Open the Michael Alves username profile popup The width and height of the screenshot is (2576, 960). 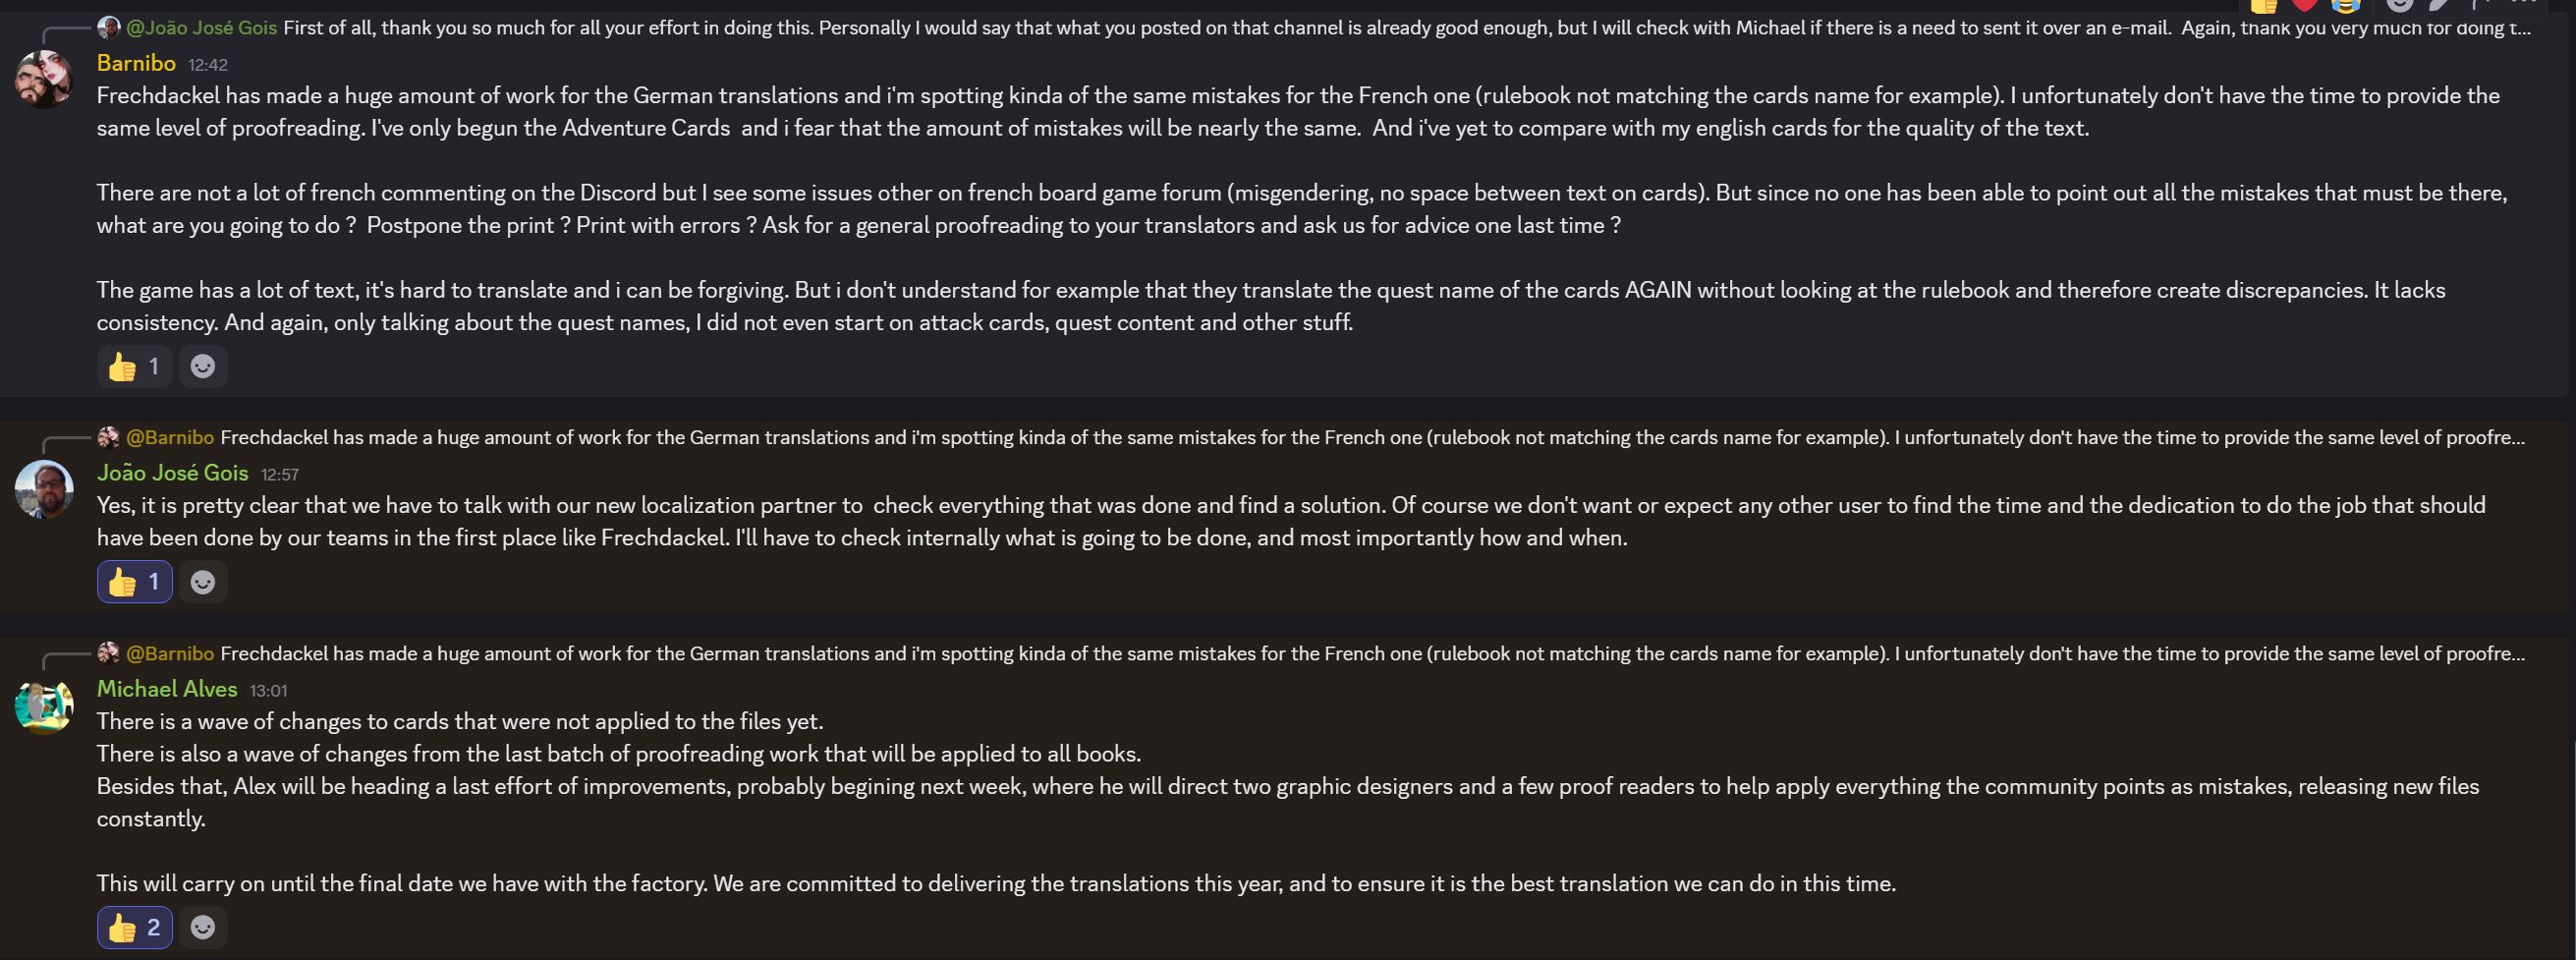167,689
